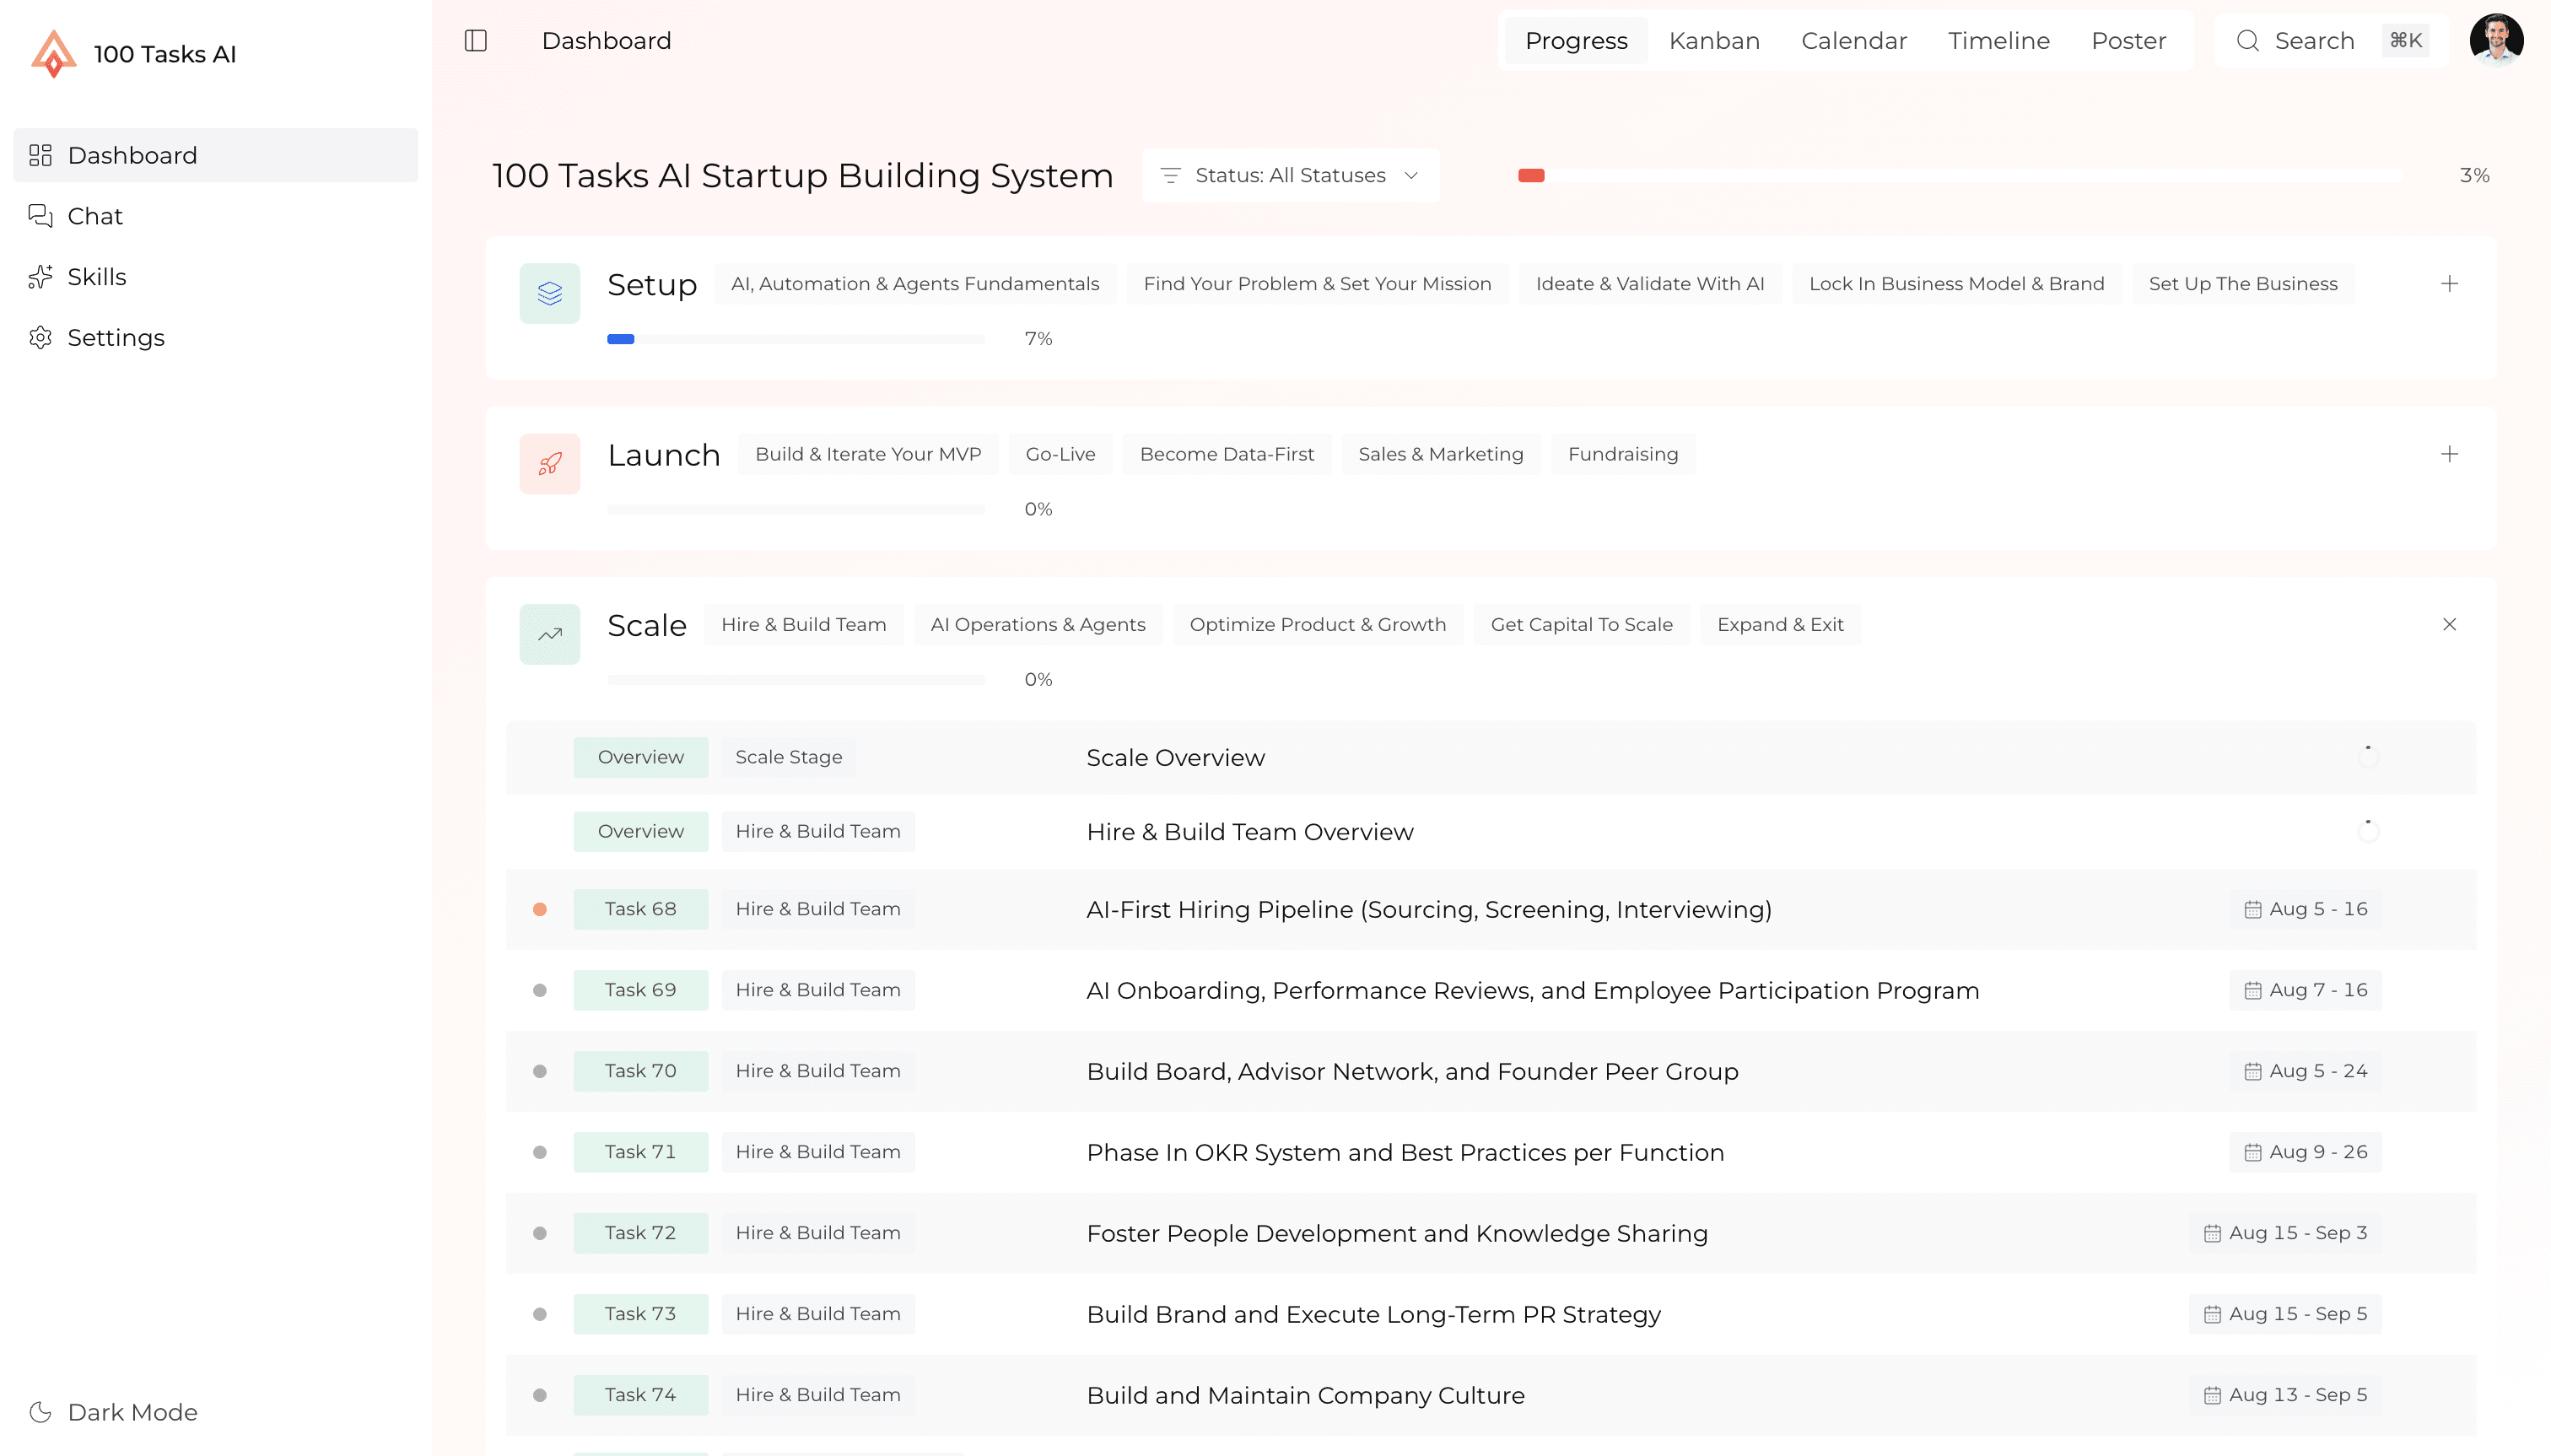2551x1456 pixels.
Task: Click the progress circle on Scale Overview row
Action: [2368, 757]
